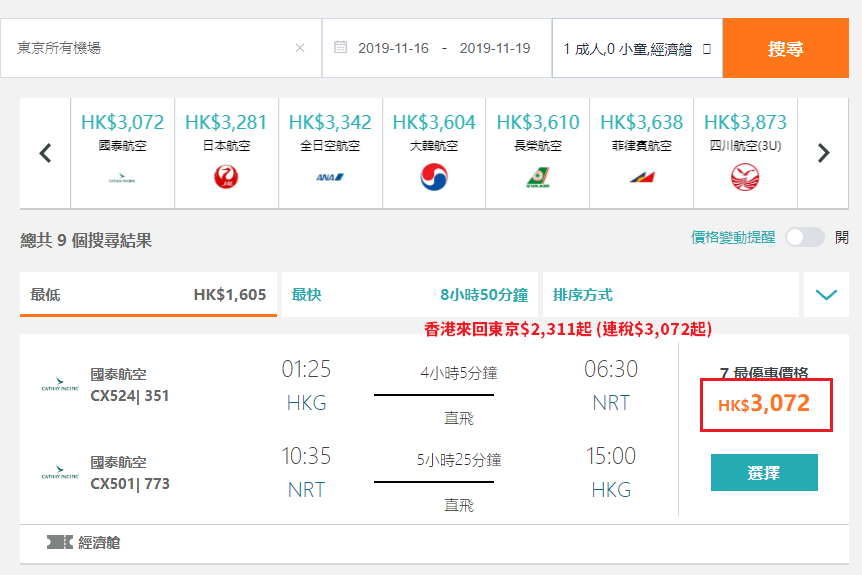The image size is (862, 575).
Task: Click the ticket icon beside 經濟艙
Action: pyautogui.click(x=59, y=543)
